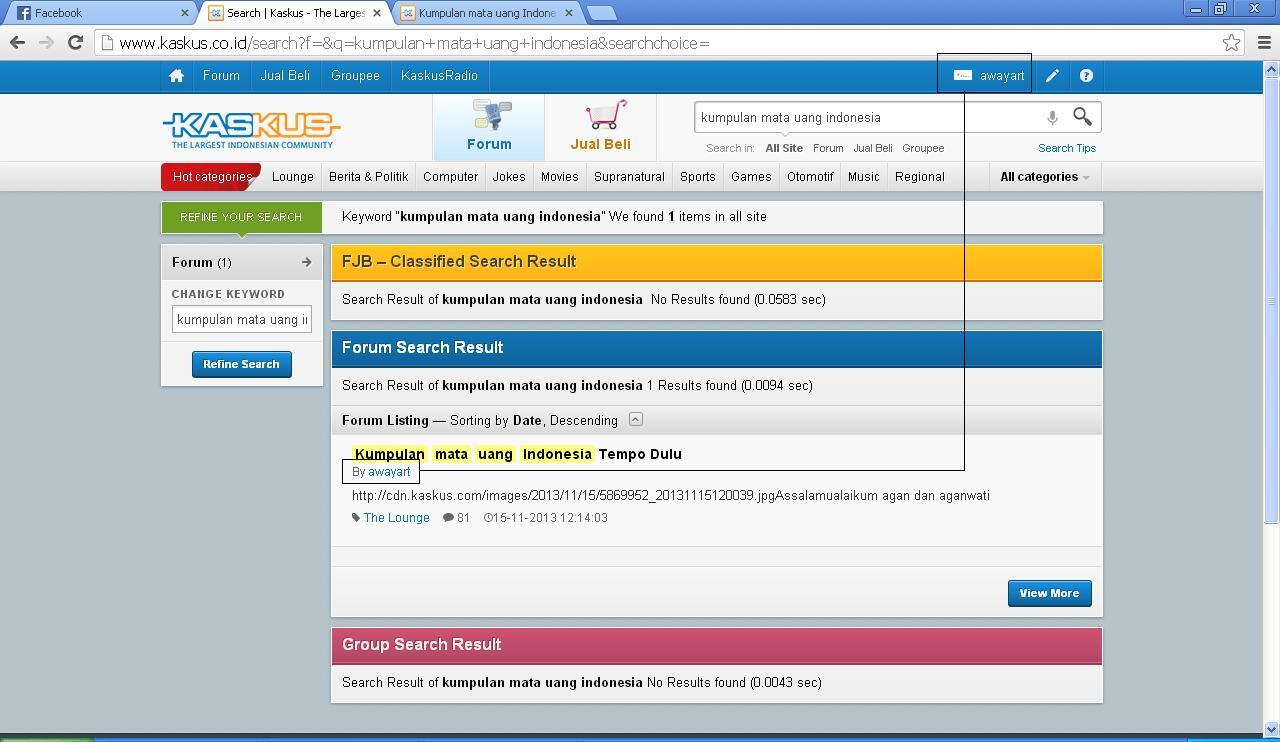Set search scope to Forum
The width and height of the screenshot is (1280, 742).
click(x=828, y=148)
